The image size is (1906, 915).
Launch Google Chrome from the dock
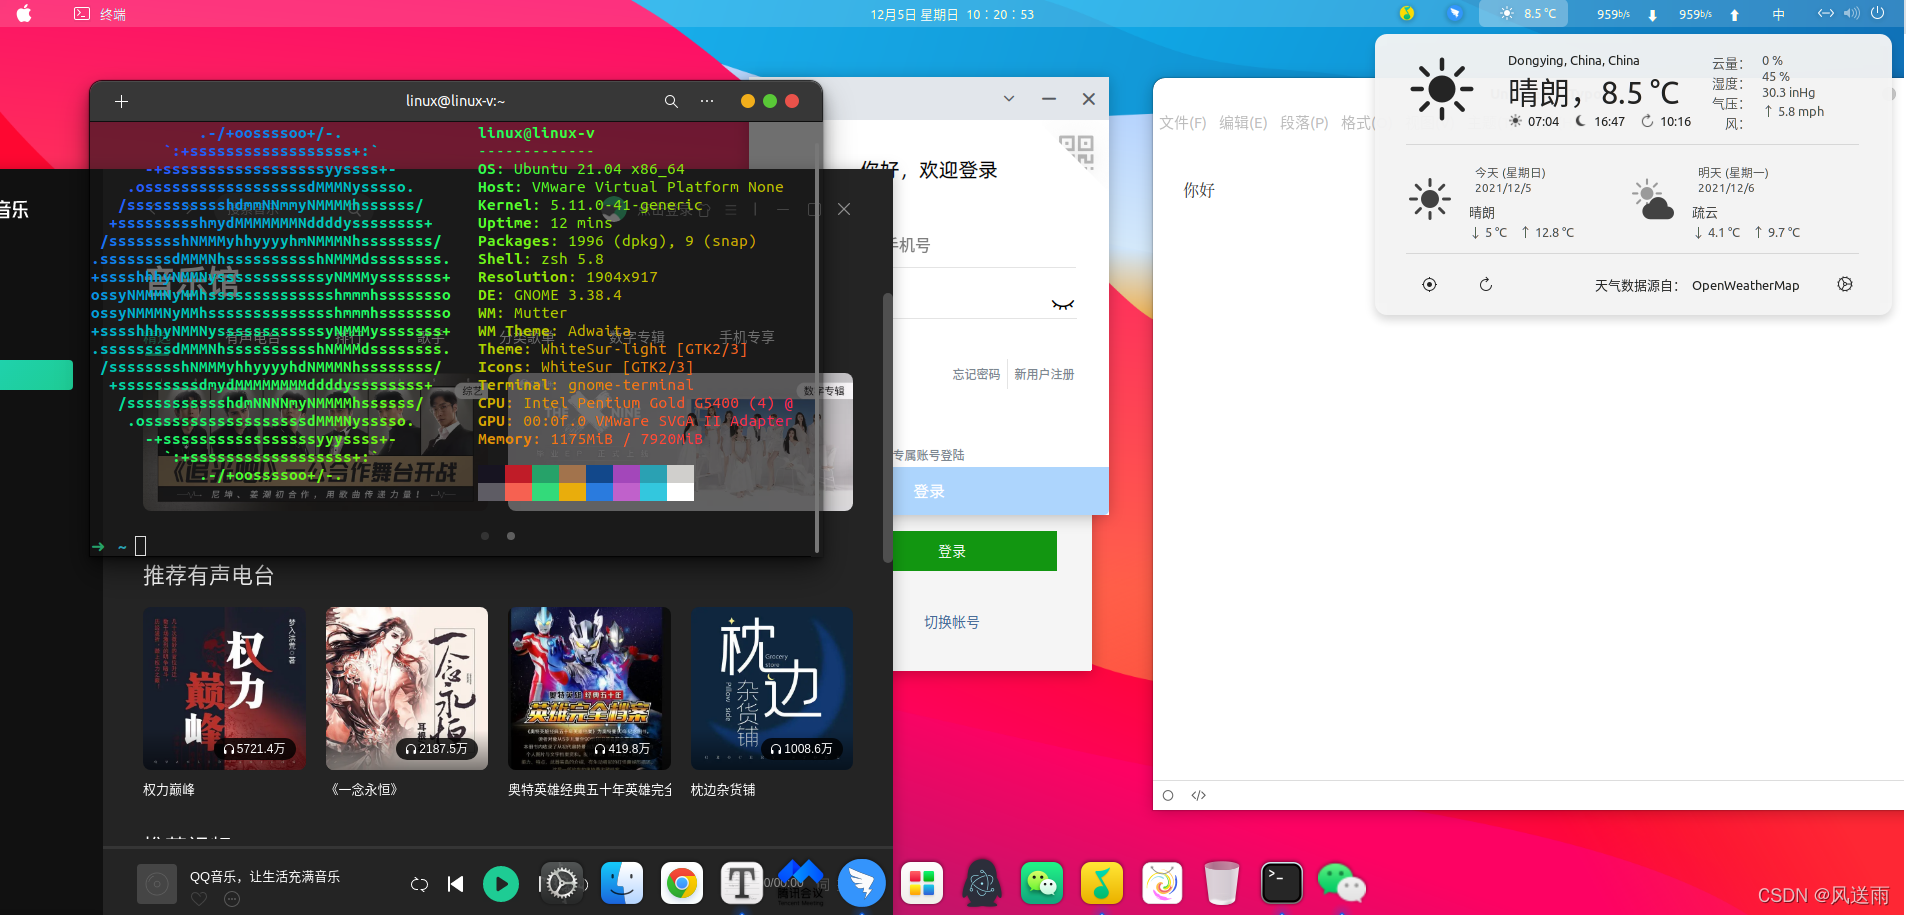(x=682, y=883)
